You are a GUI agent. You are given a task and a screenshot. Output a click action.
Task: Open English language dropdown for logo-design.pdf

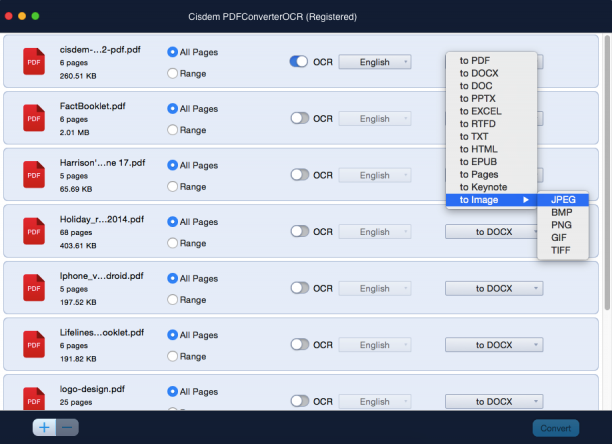pyautogui.click(x=375, y=401)
